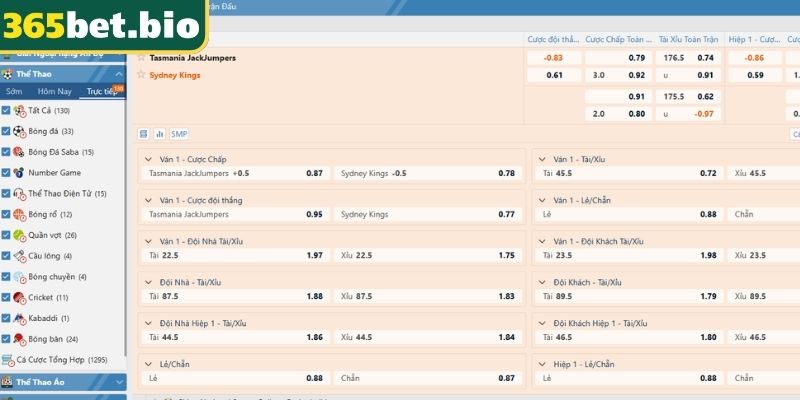800x400 pixels.
Task: Bet Sydney Kings -0.5 at 0.78
Action: (428, 173)
